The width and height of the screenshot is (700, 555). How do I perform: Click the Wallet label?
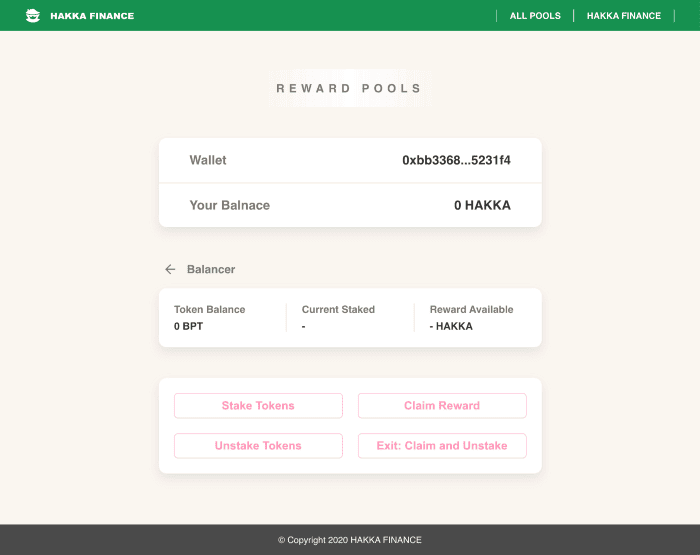tap(208, 160)
